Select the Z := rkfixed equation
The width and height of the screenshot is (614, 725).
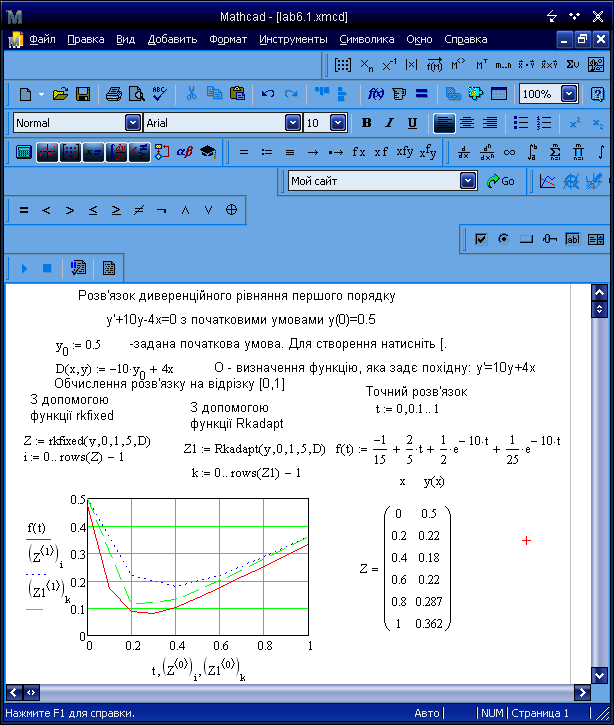(87, 441)
